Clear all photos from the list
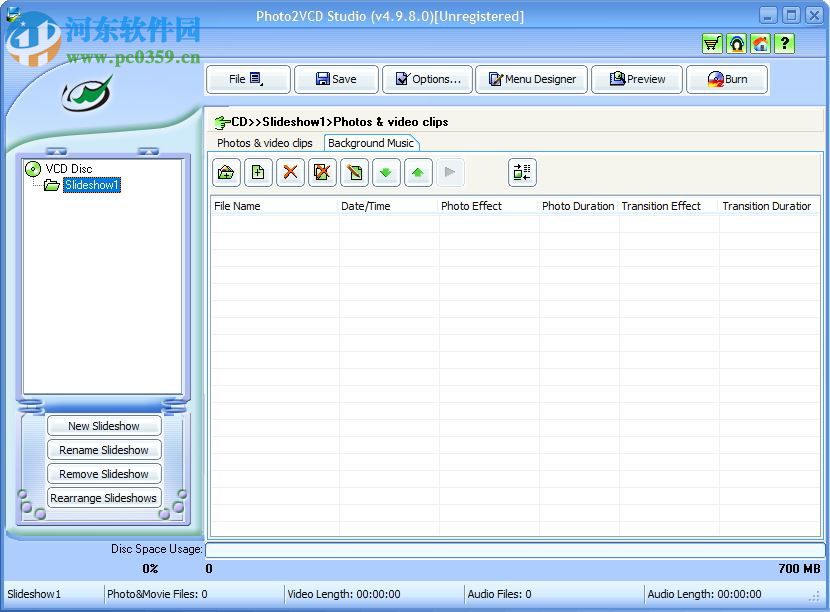This screenshot has height=612, width=830. tap(322, 172)
